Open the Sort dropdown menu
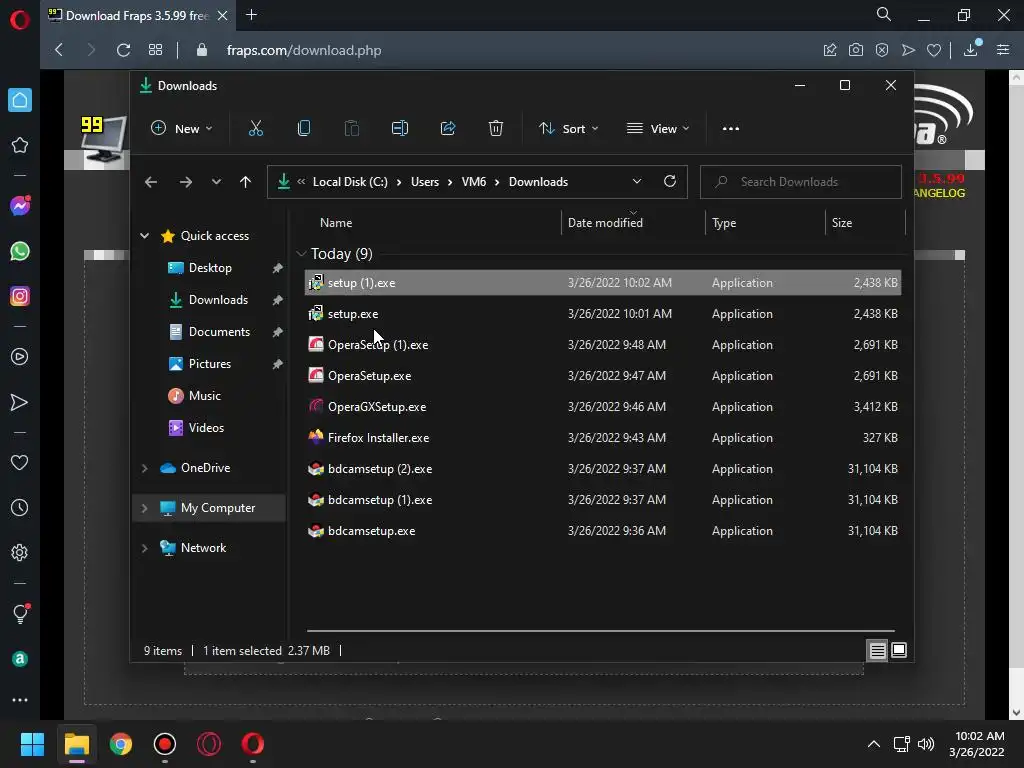 (x=568, y=129)
